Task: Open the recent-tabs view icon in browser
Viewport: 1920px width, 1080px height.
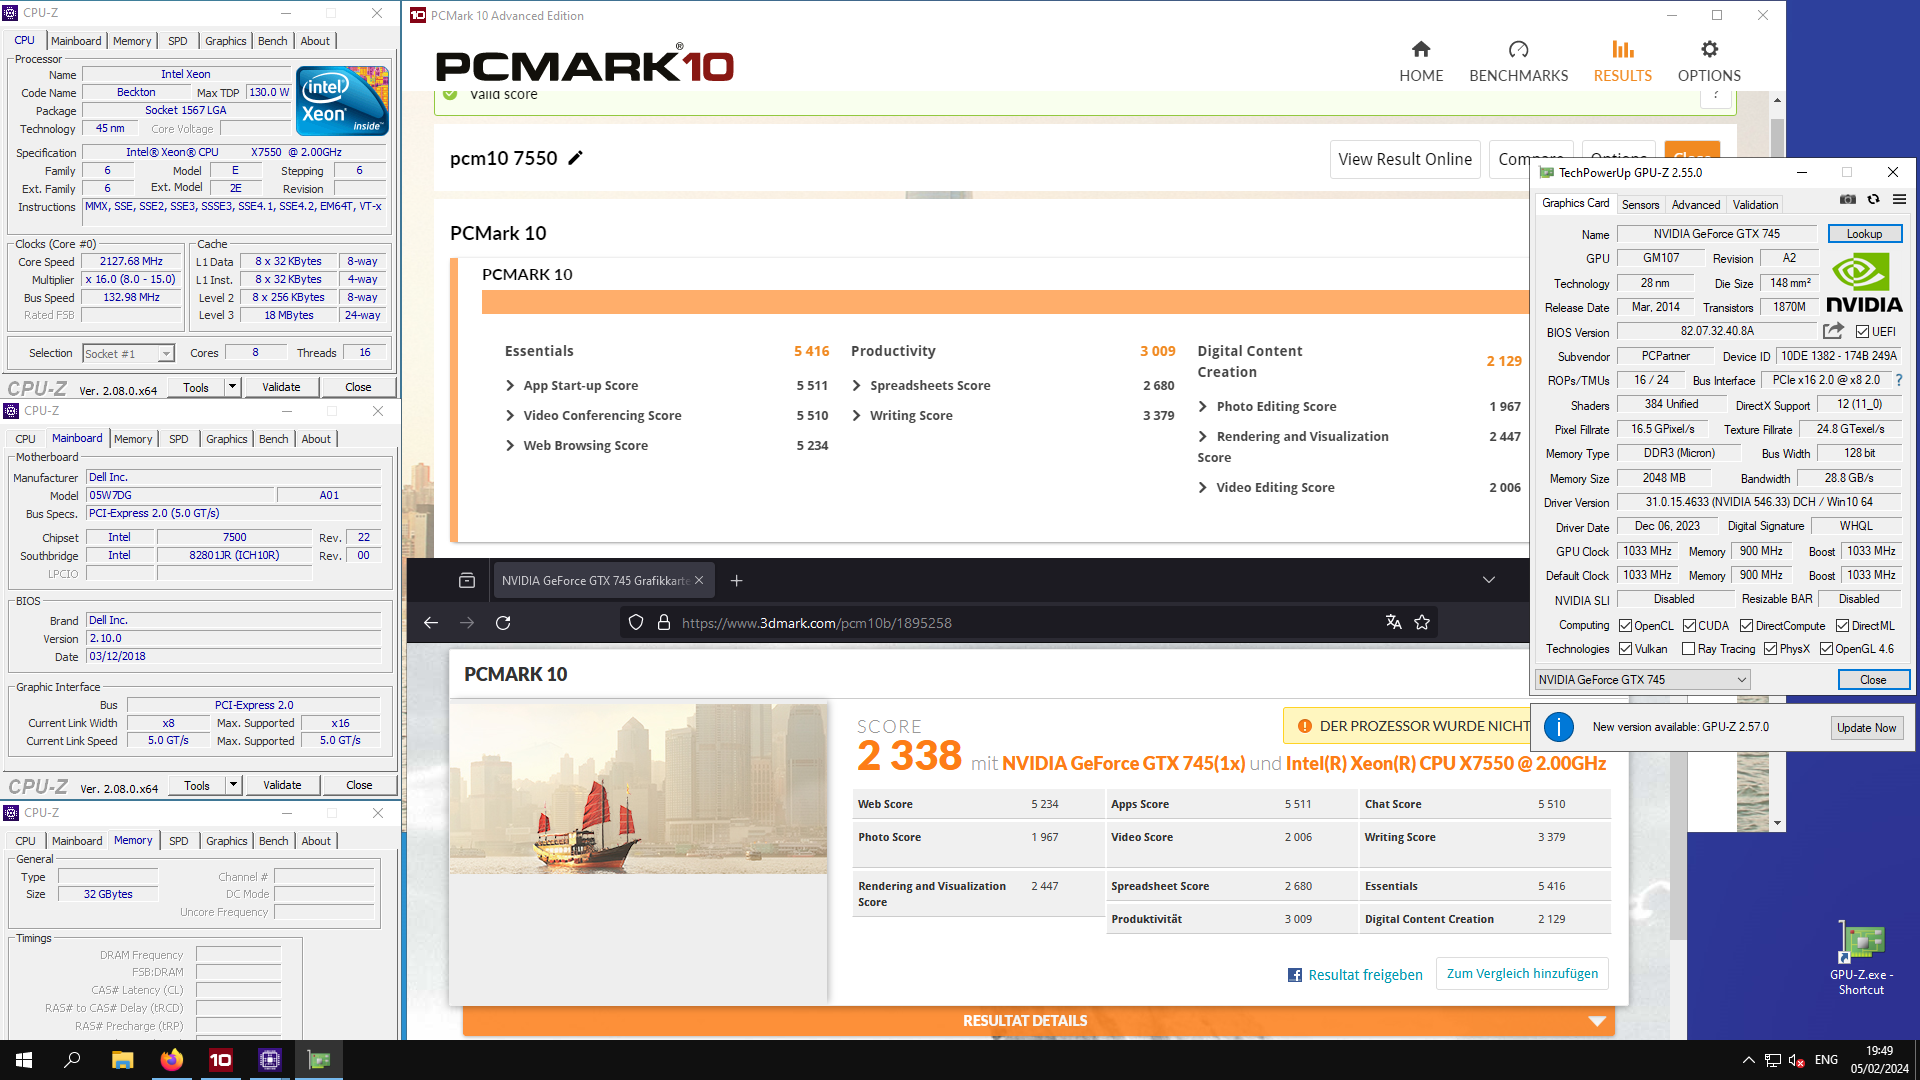Action: (x=467, y=580)
